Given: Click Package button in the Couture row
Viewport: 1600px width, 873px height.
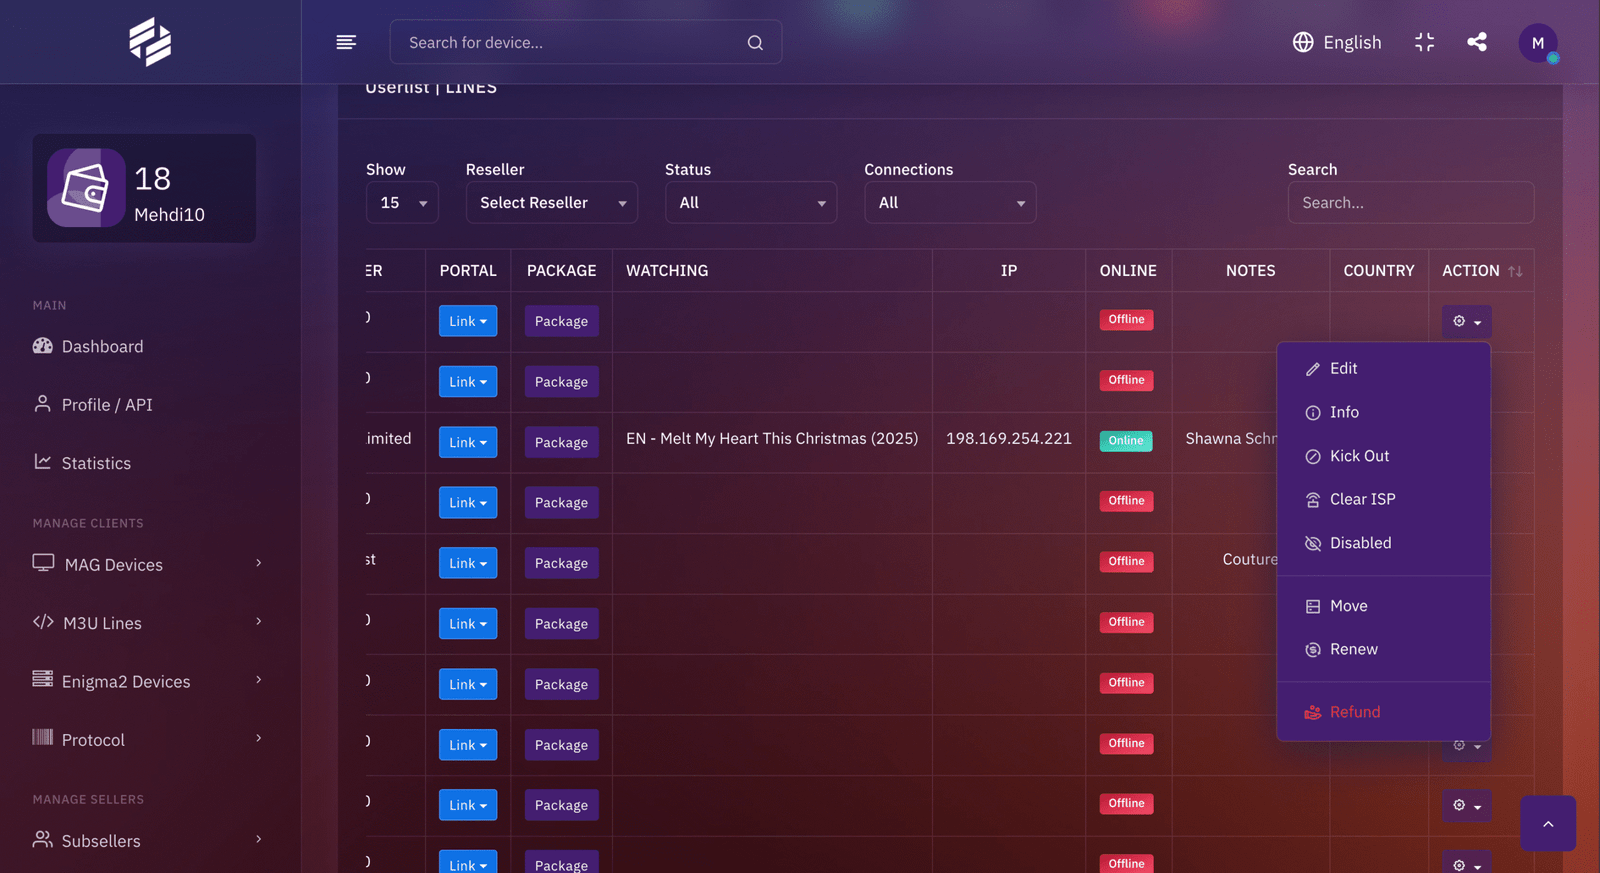Looking at the screenshot, I should tap(561, 563).
